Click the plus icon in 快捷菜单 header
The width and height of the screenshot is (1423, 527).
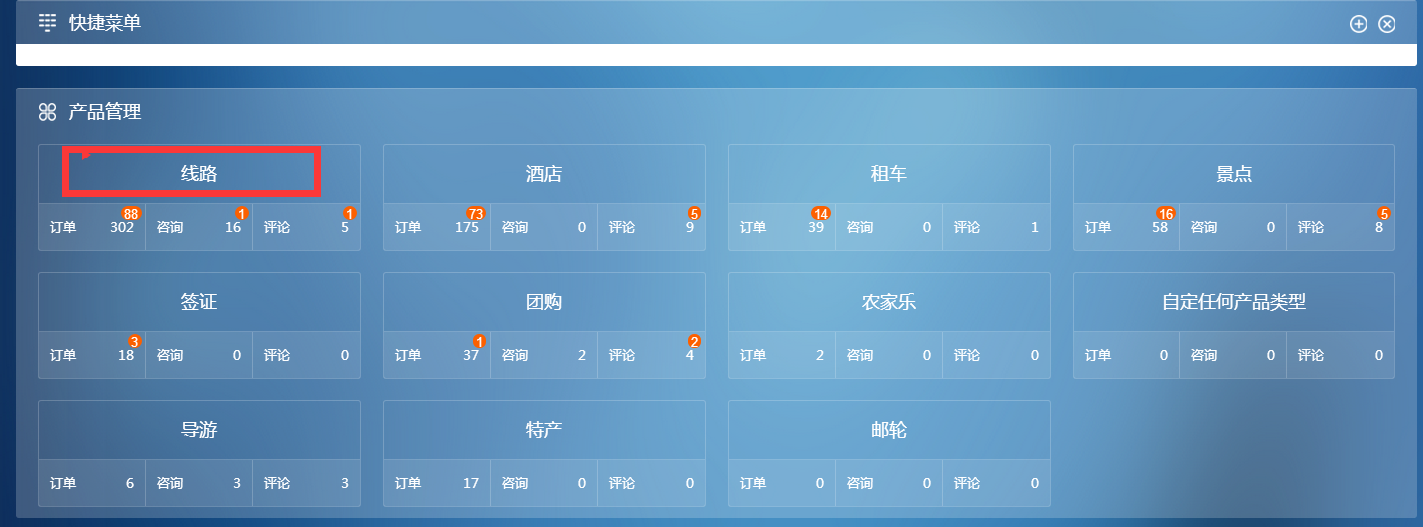pos(1358,24)
